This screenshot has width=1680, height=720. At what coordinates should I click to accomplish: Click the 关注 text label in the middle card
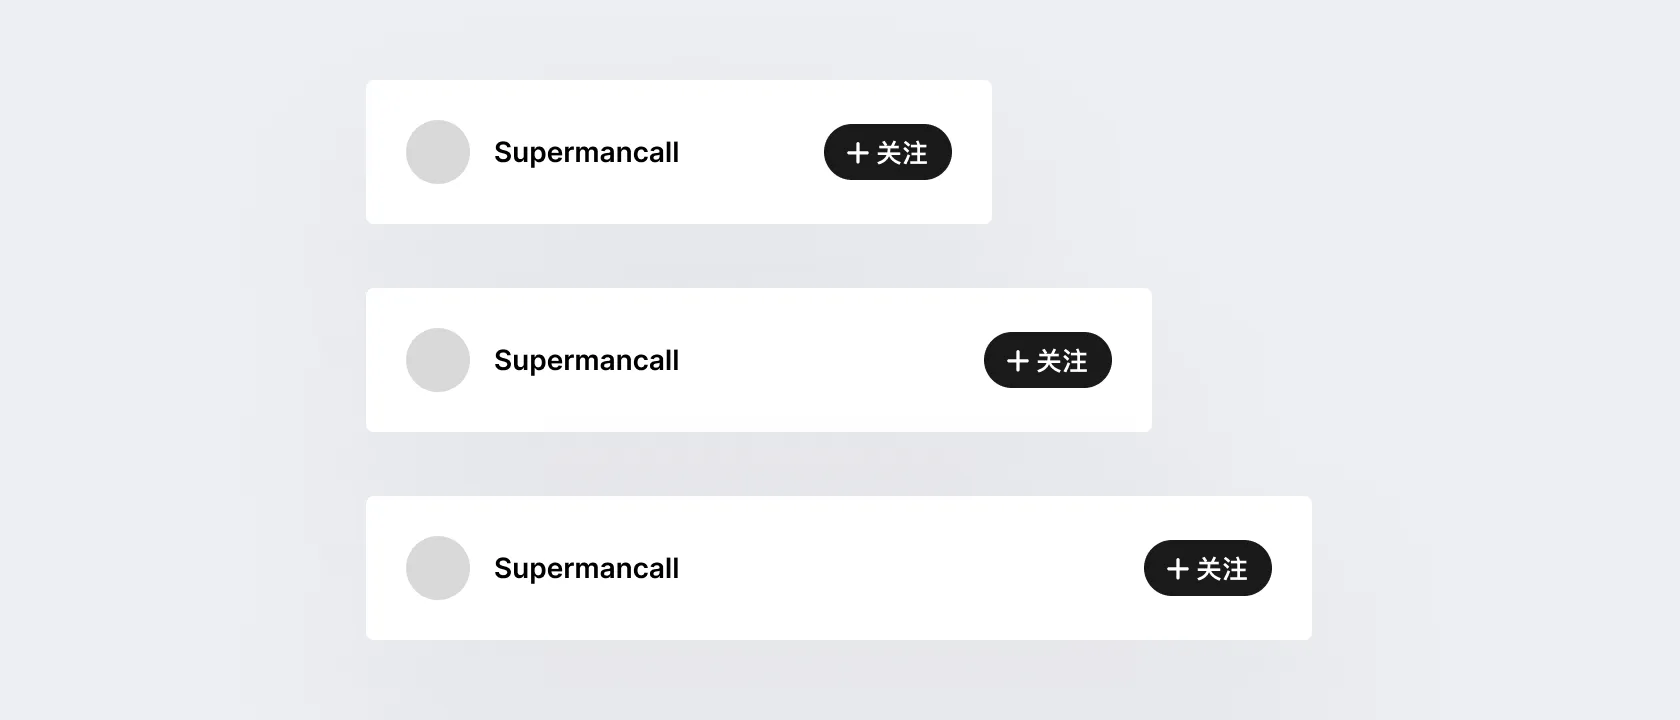click(x=1062, y=361)
